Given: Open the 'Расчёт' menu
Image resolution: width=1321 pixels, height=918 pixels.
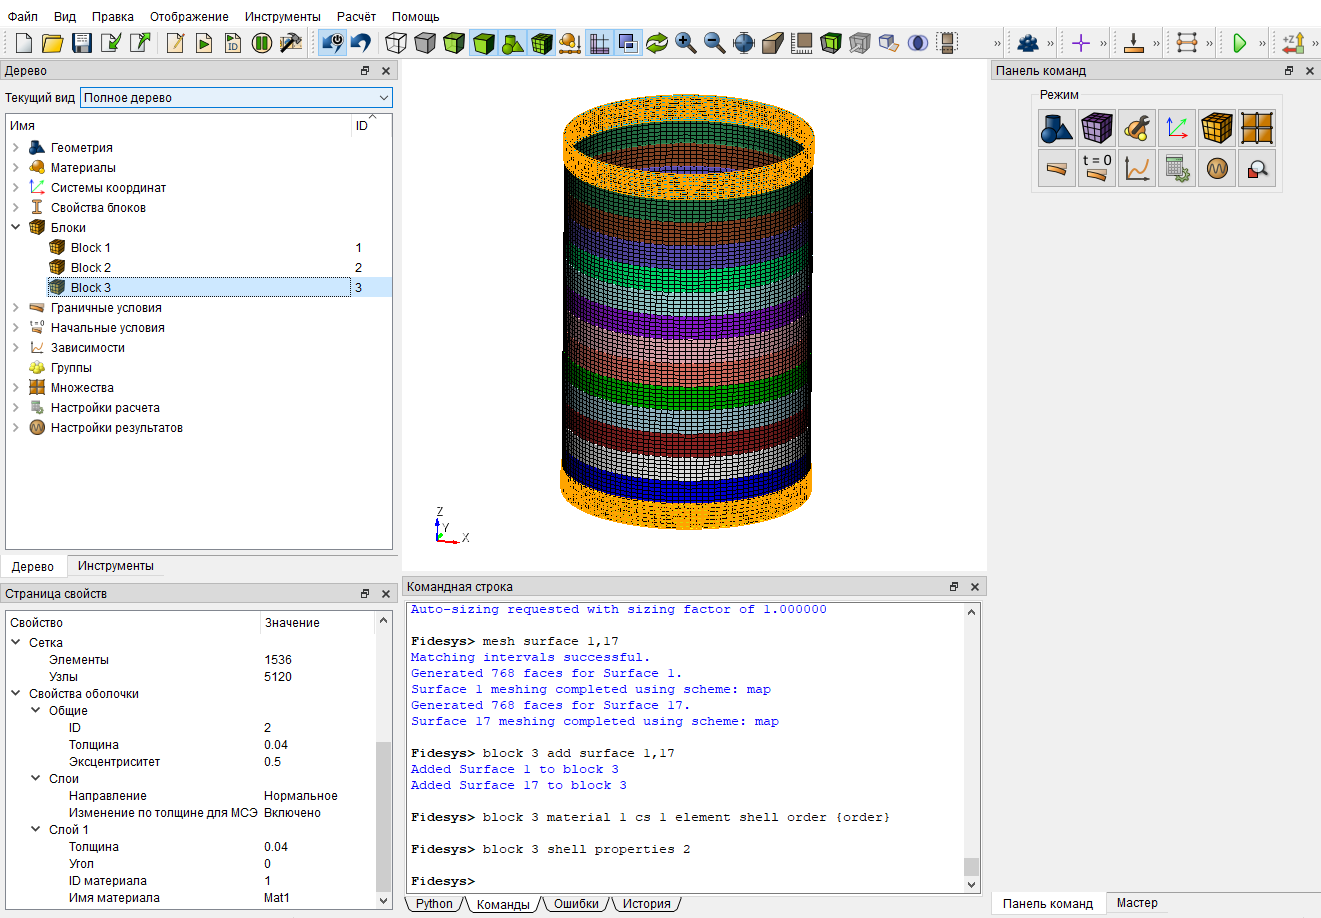Looking at the screenshot, I should pyautogui.click(x=356, y=17).
